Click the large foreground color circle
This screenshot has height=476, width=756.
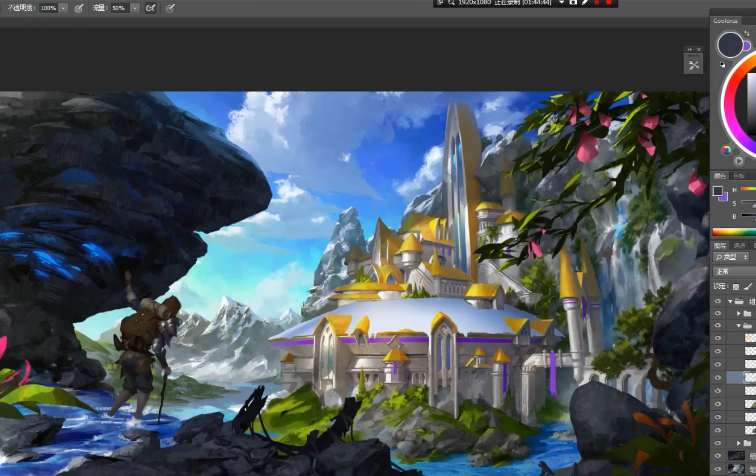(x=730, y=45)
